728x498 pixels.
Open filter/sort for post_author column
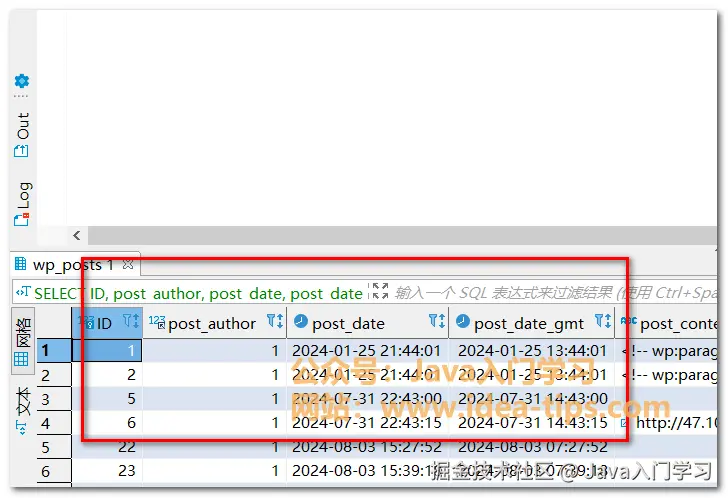coord(275,320)
